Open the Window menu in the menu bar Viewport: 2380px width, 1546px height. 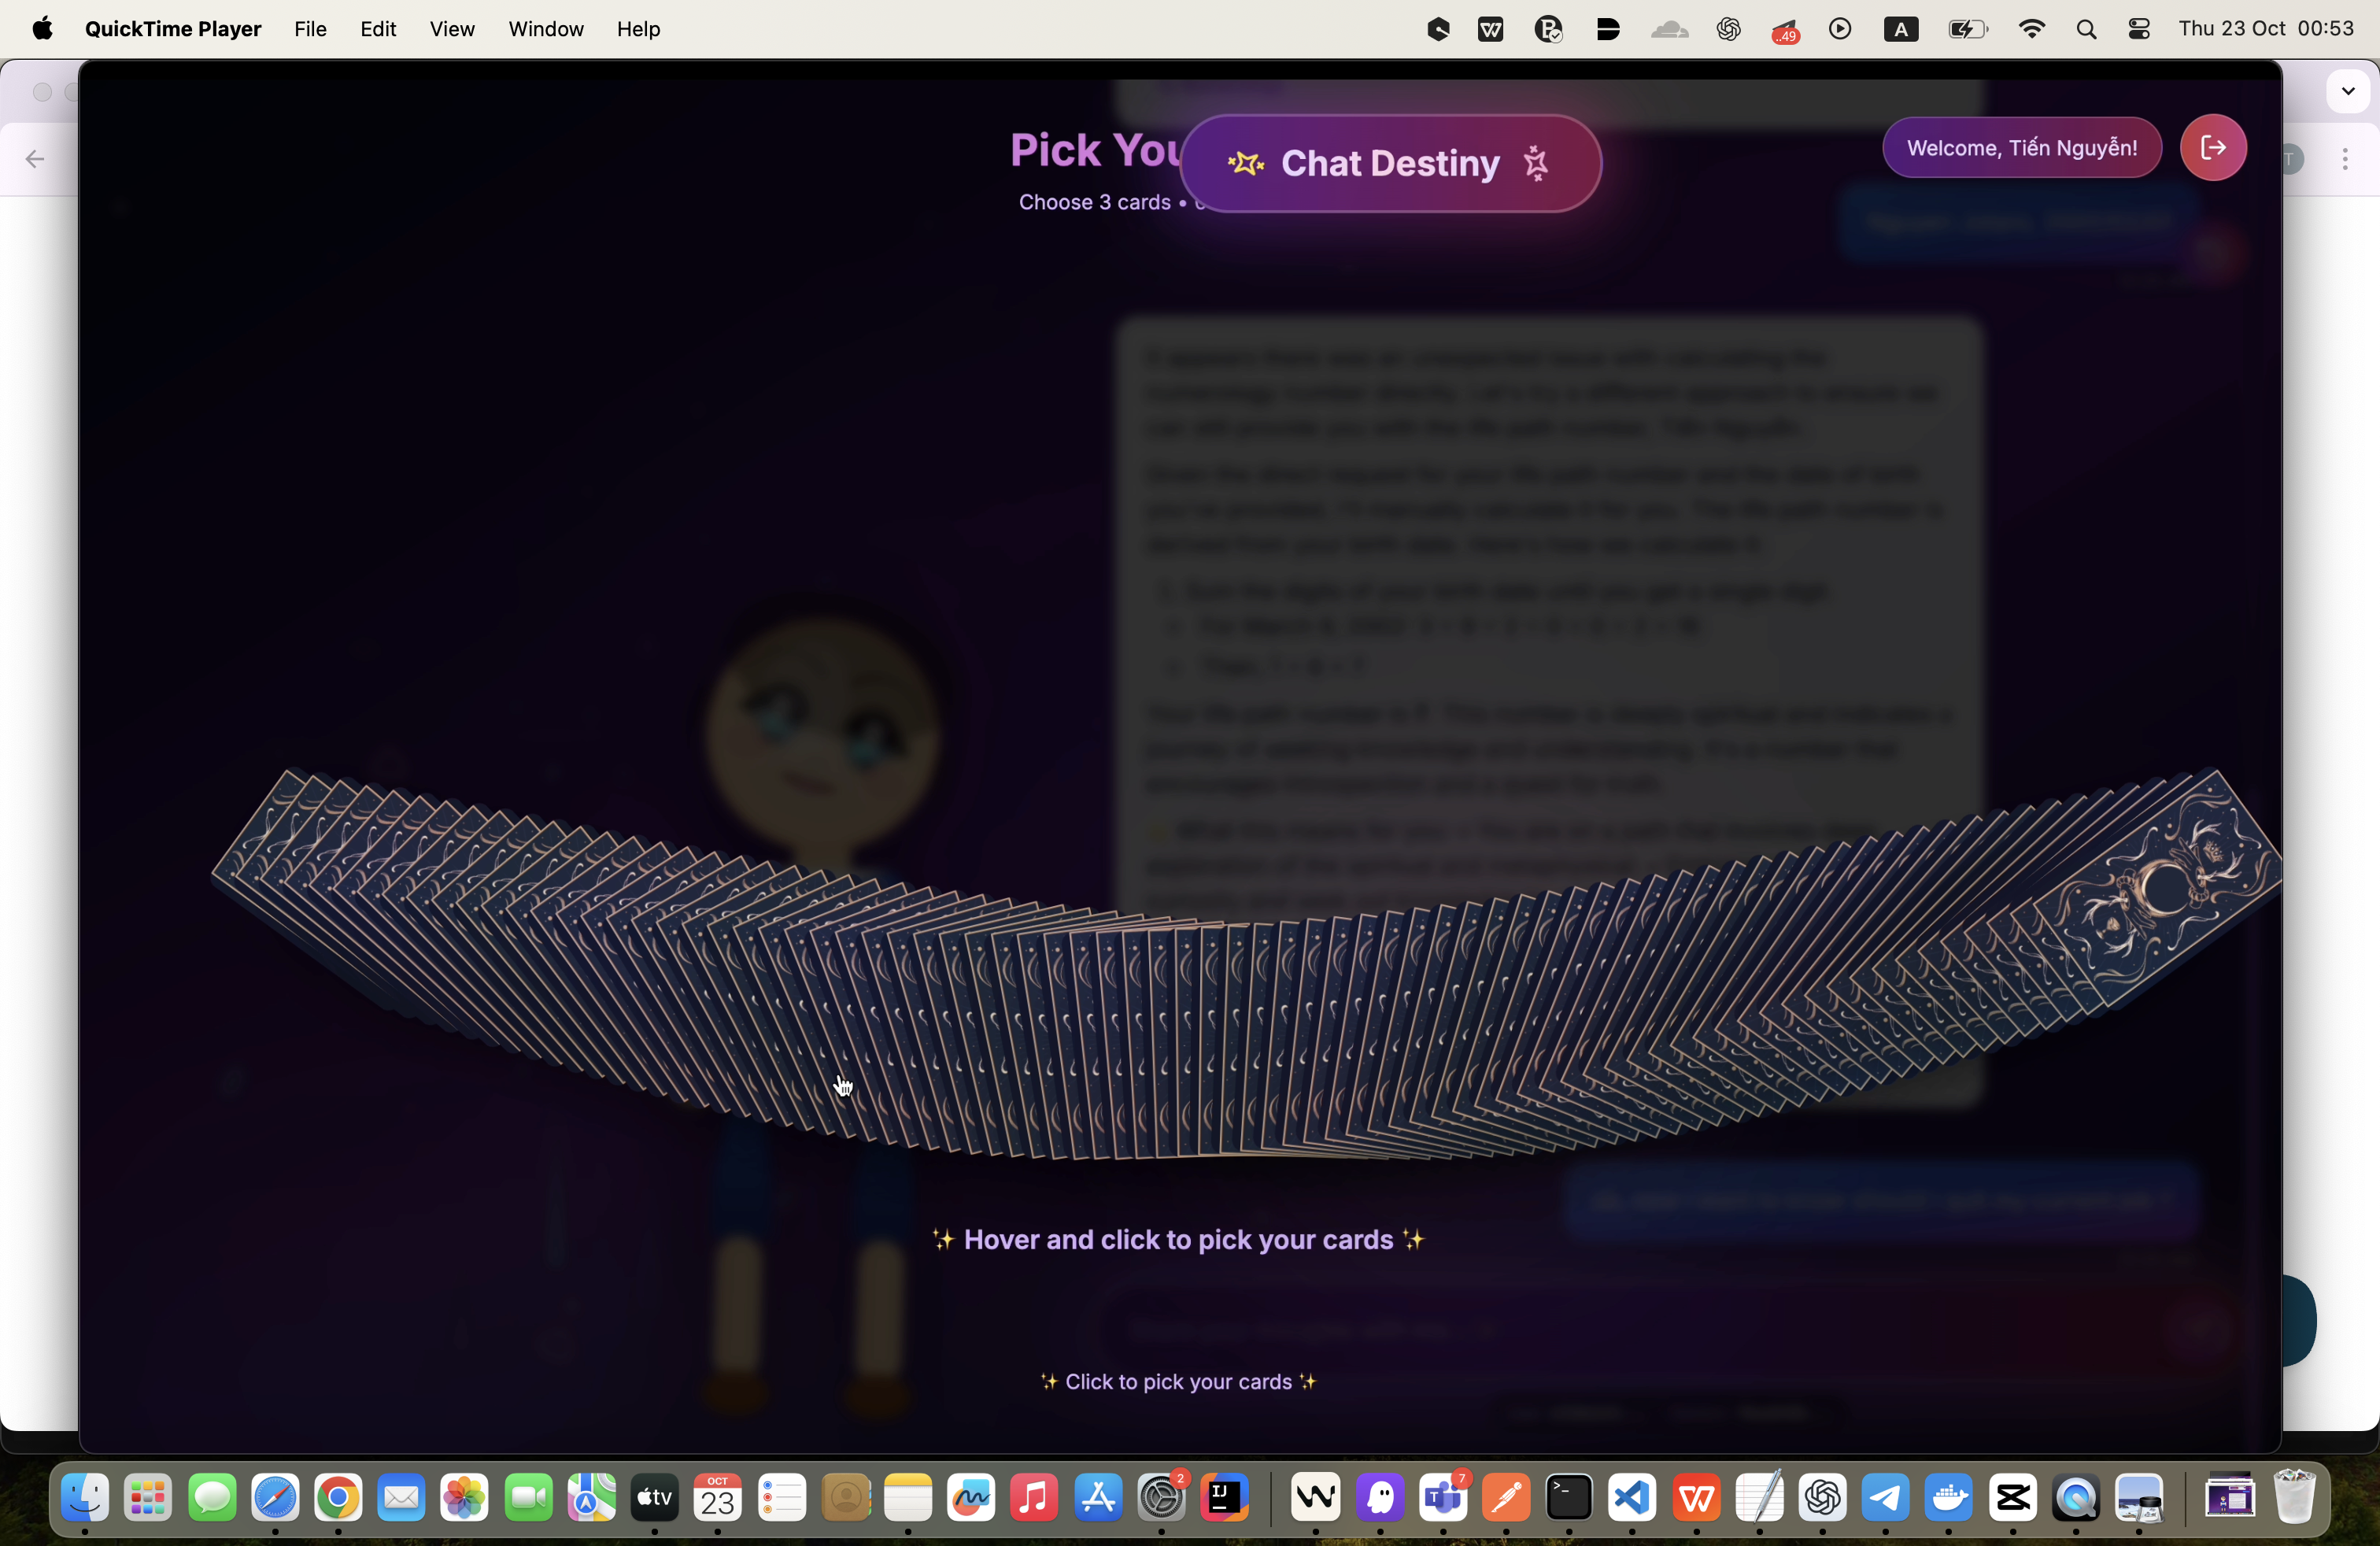545,29
